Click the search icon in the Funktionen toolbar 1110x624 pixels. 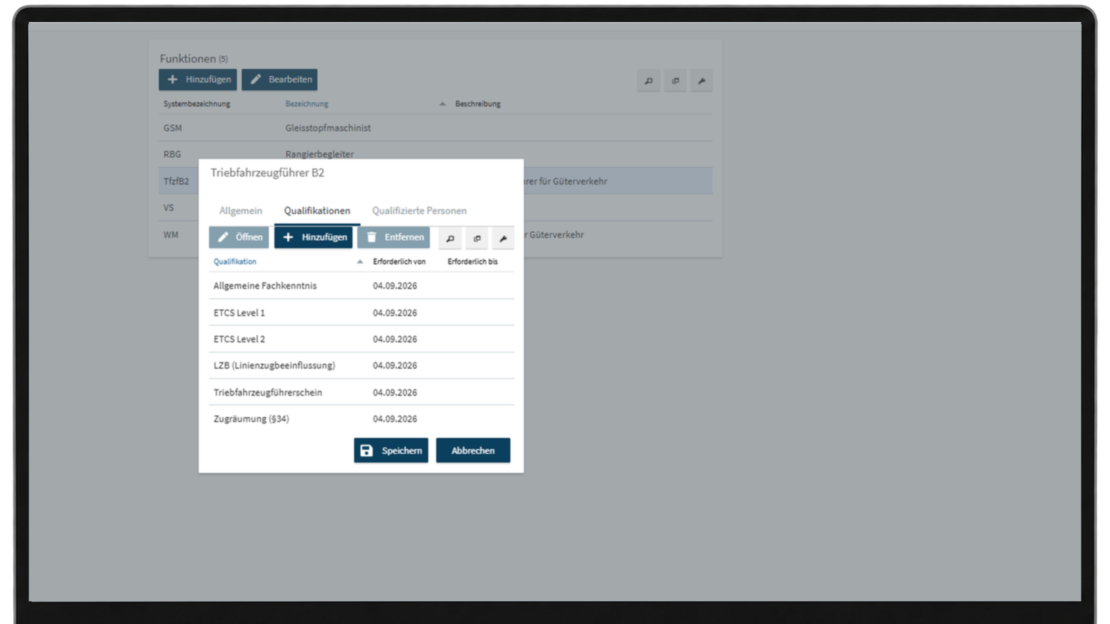coord(648,81)
